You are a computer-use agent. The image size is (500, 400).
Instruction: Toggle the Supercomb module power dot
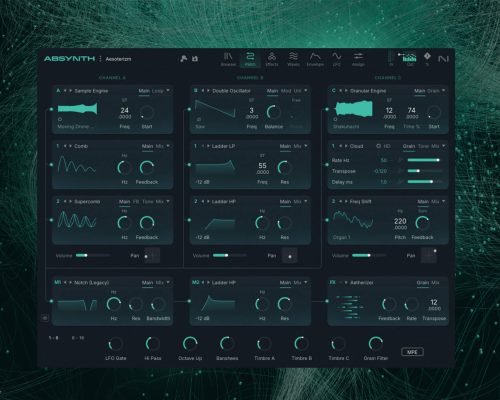coord(51,220)
